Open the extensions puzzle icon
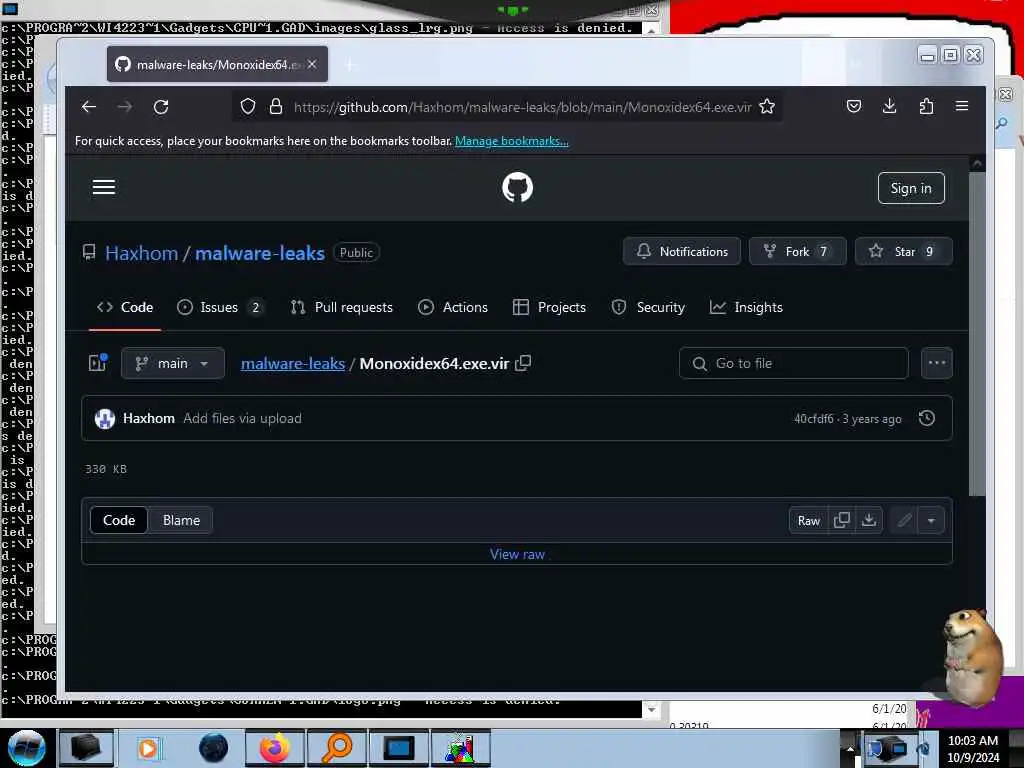This screenshot has height=768, width=1024. (926, 106)
